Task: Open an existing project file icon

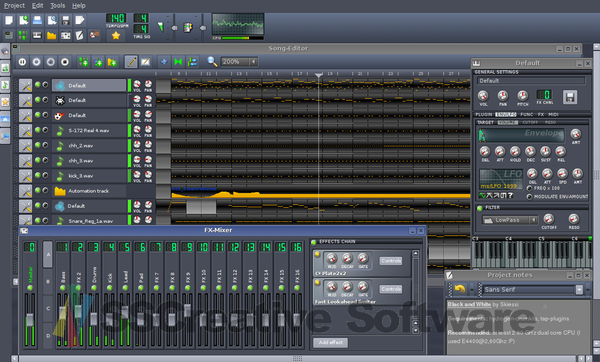Action: (x=37, y=20)
